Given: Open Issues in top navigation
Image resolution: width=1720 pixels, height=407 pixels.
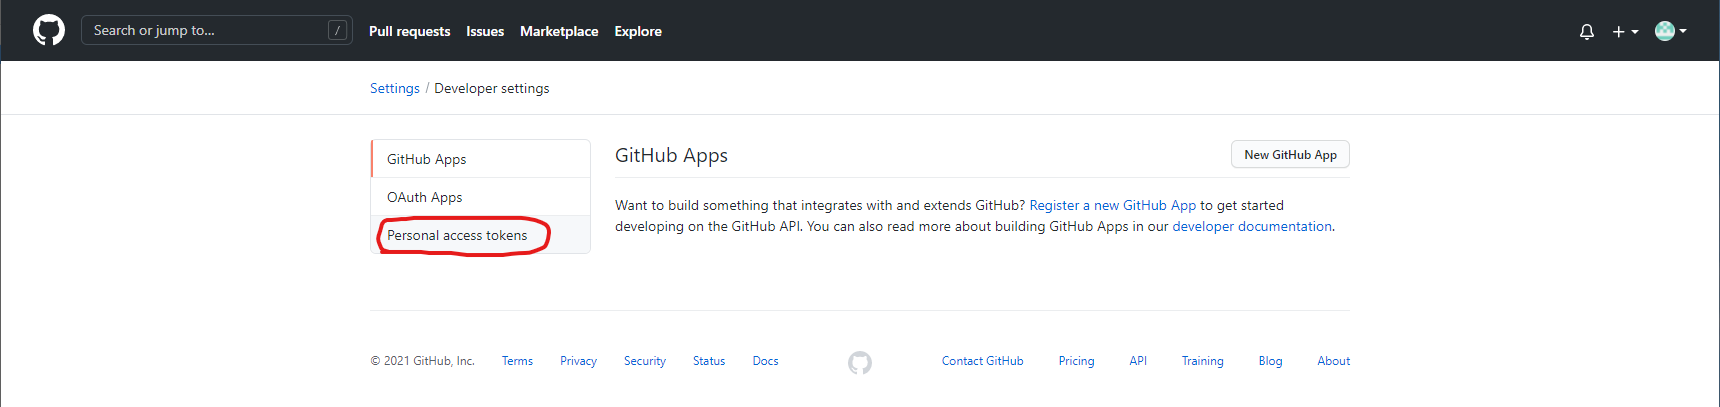Looking at the screenshot, I should (x=485, y=31).
